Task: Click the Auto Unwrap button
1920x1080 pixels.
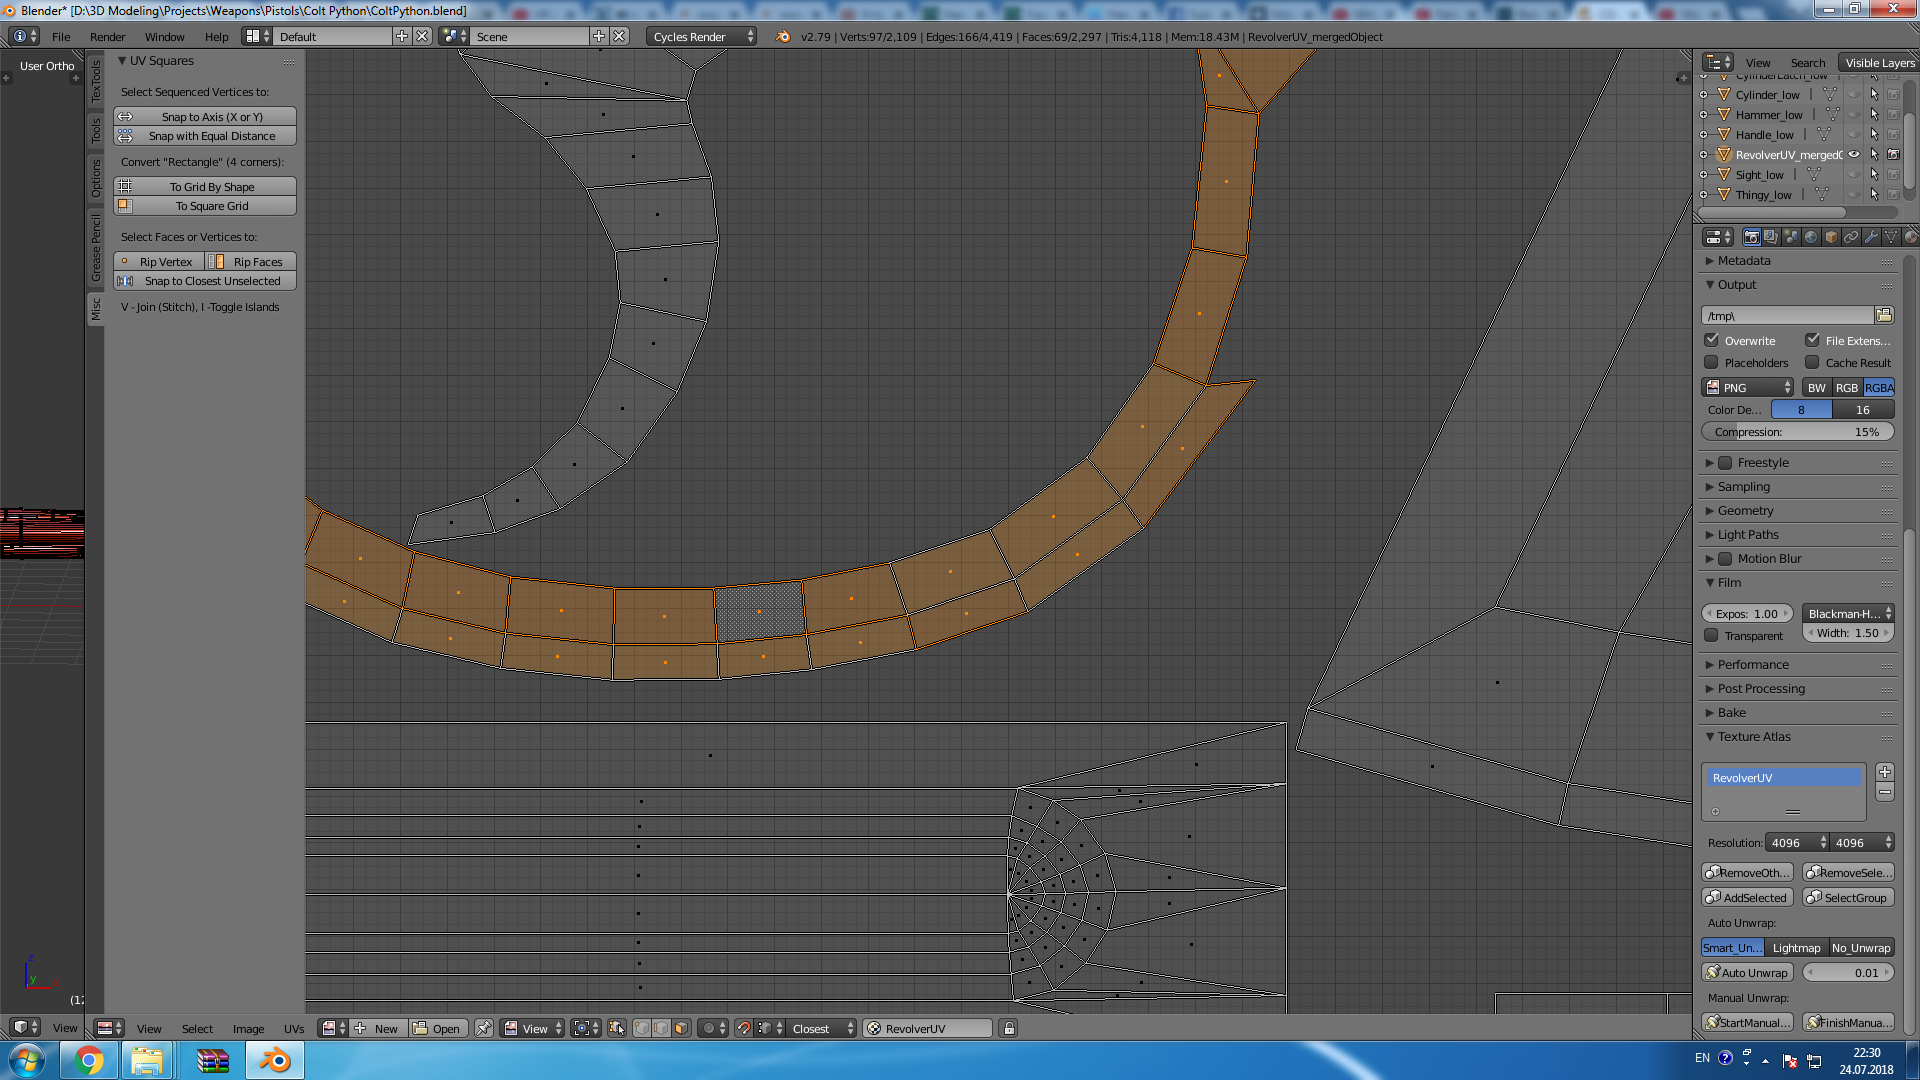Action: (x=1747, y=972)
